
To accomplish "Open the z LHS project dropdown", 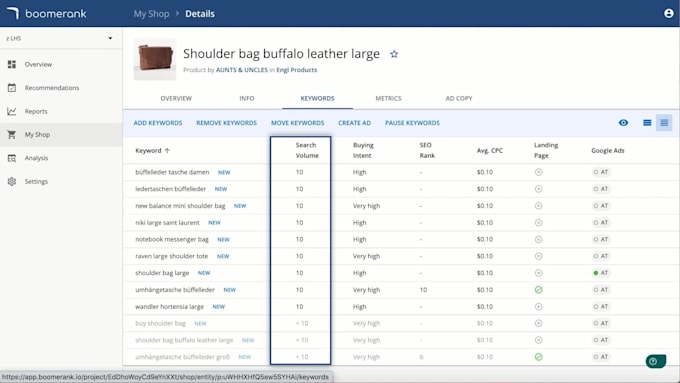I will pyautogui.click(x=61, y=38).
